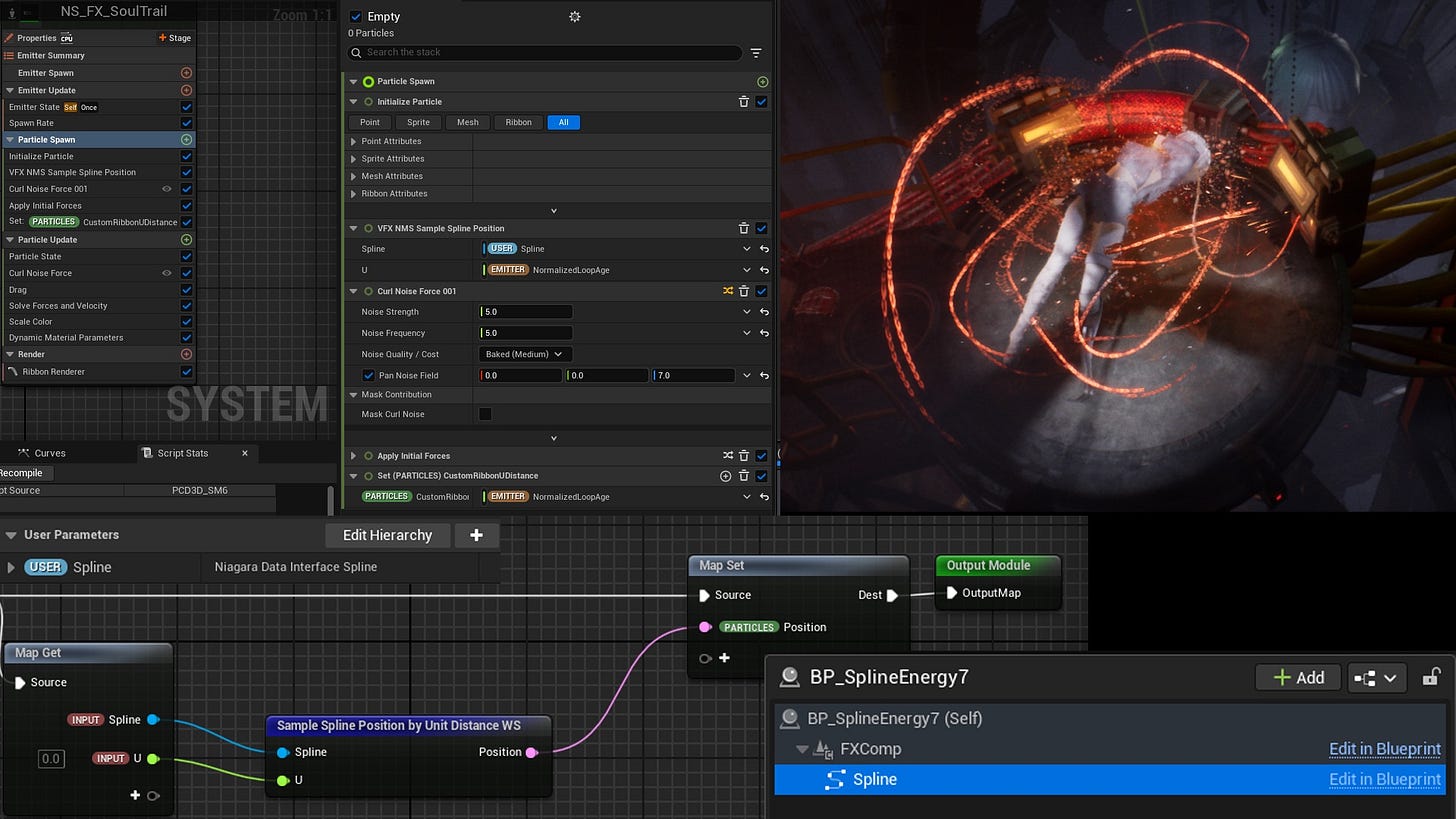Image resolution: width=1456 pixels, height=819 pixels.
Task: Expand the Sprite Attributes section
Action: [354, 159]
